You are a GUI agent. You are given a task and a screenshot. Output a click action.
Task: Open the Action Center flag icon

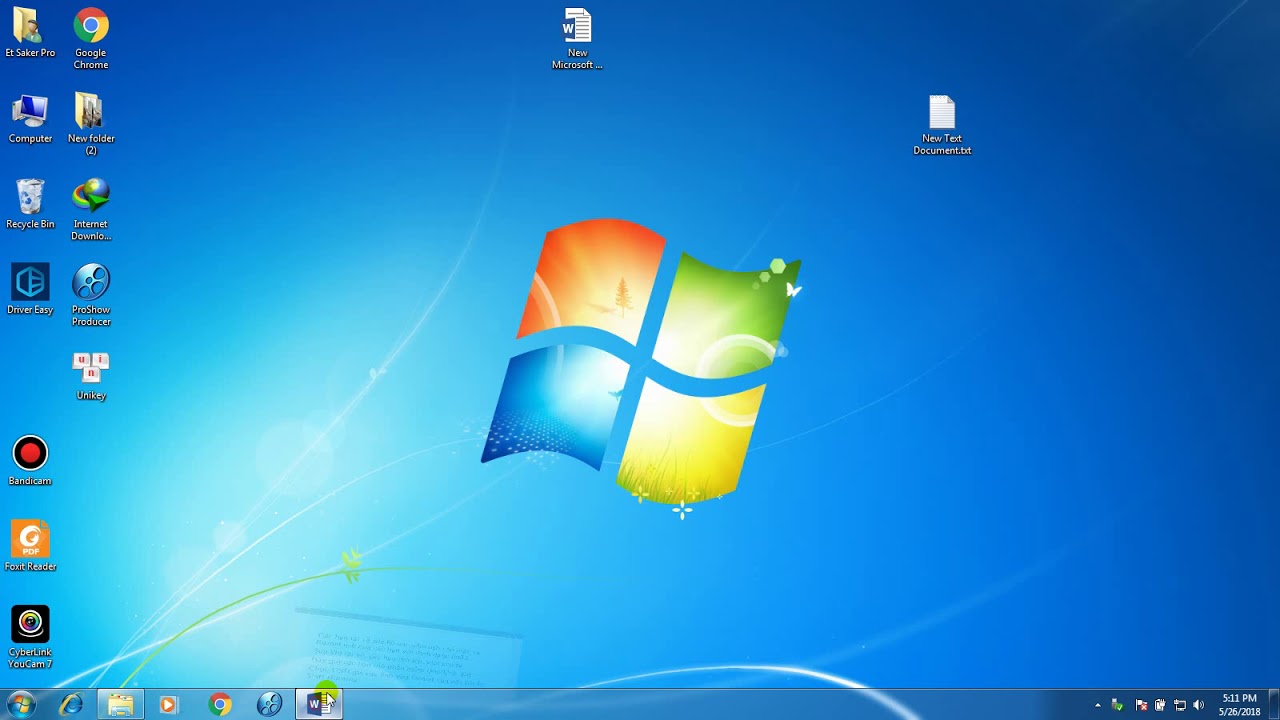point(1141,706)
